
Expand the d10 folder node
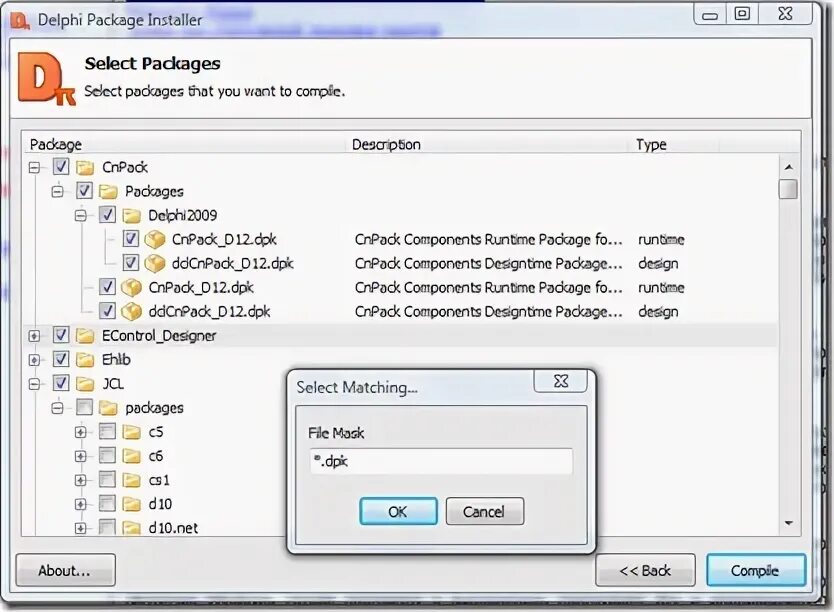pos(81,504)
